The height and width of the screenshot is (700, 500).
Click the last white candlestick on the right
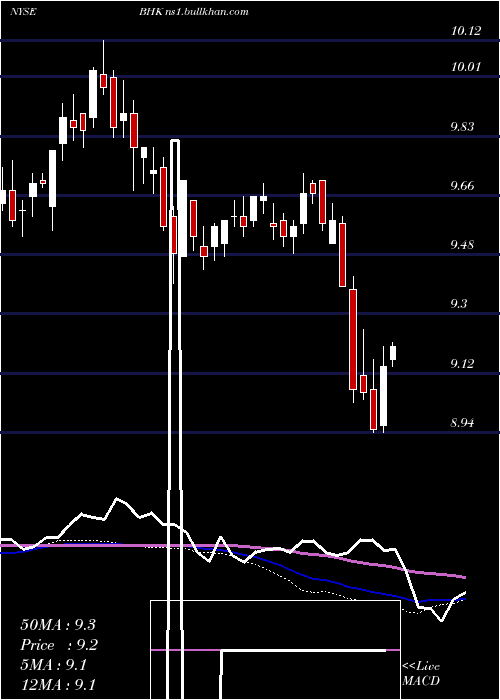(393, 353)
